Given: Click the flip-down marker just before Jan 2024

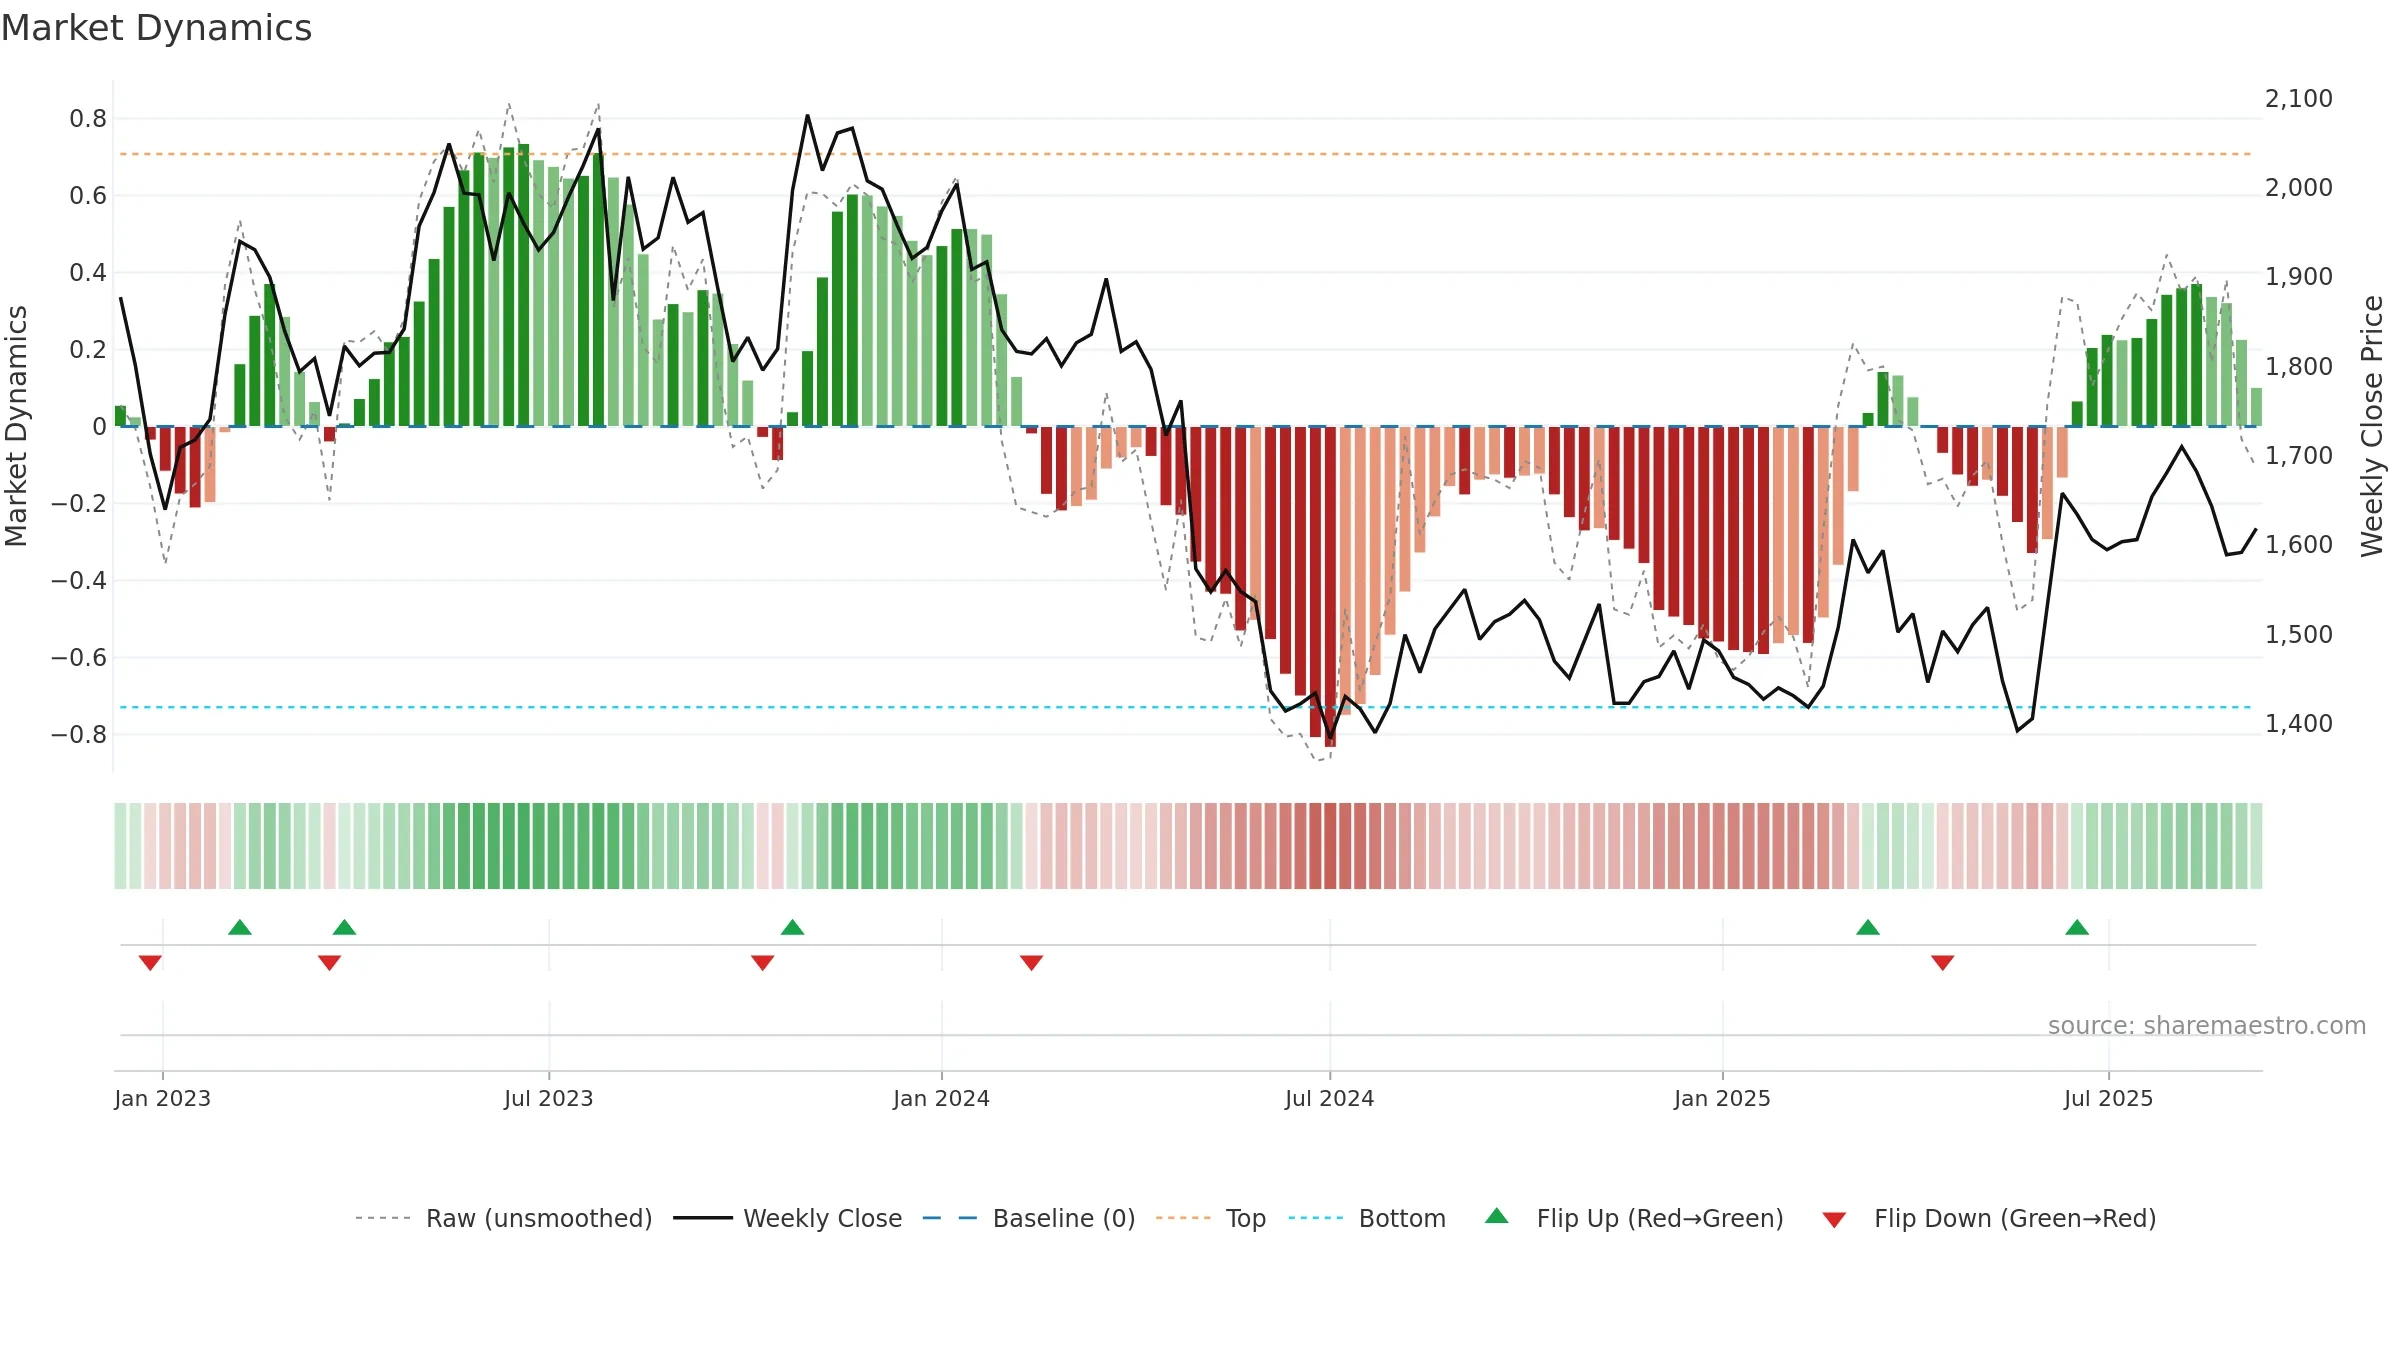Looking at the screenshot, I should click(x=762, y=962).
